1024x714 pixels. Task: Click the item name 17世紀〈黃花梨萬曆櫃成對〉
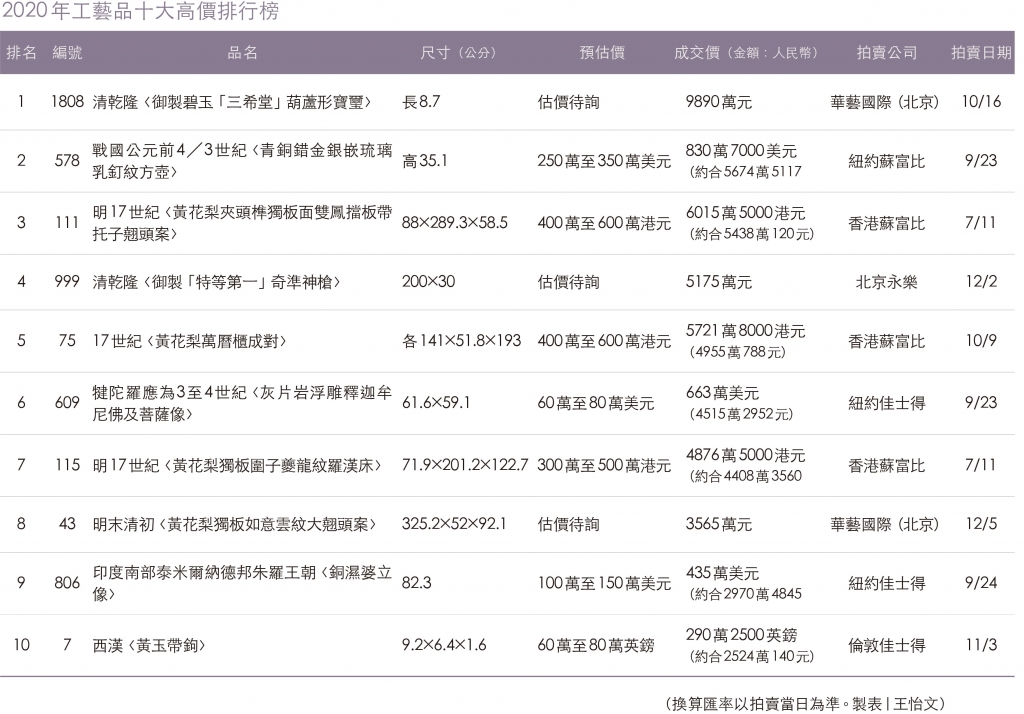190,341
